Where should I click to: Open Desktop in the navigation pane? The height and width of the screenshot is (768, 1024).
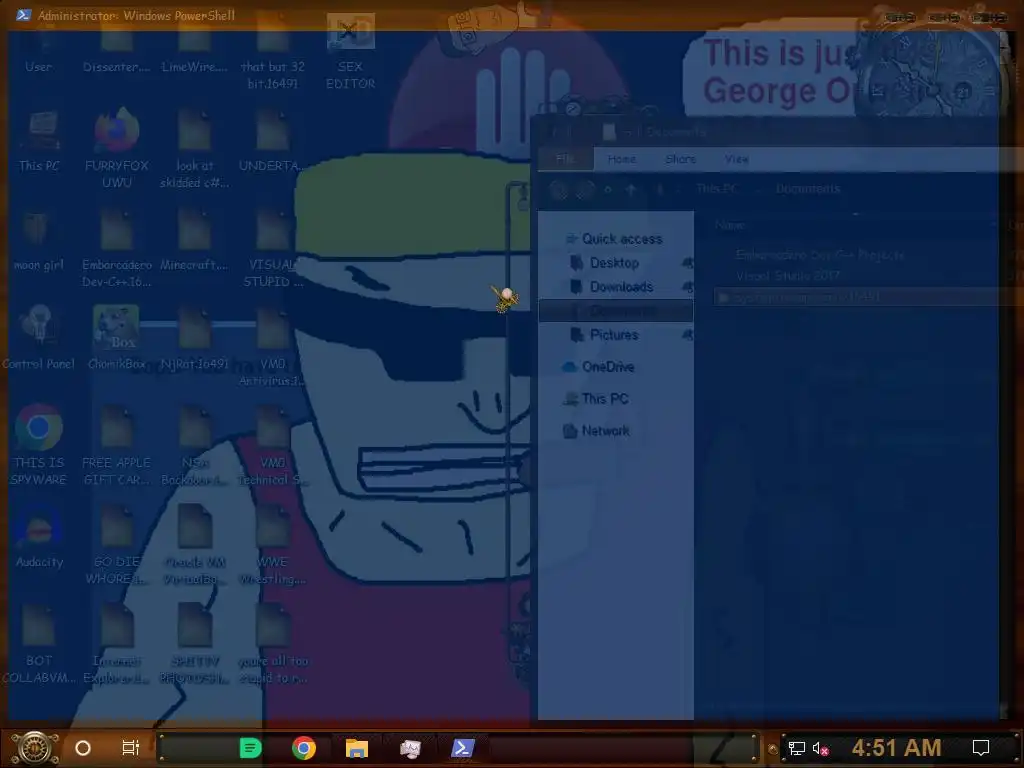[605, 263]
